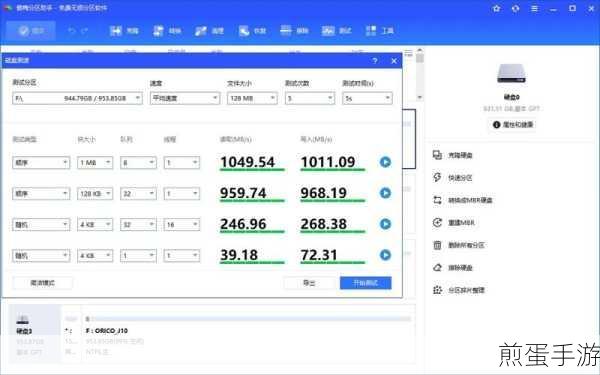
Task: Click the list view toggle above the scrollbar
Action: coord(409,53)
